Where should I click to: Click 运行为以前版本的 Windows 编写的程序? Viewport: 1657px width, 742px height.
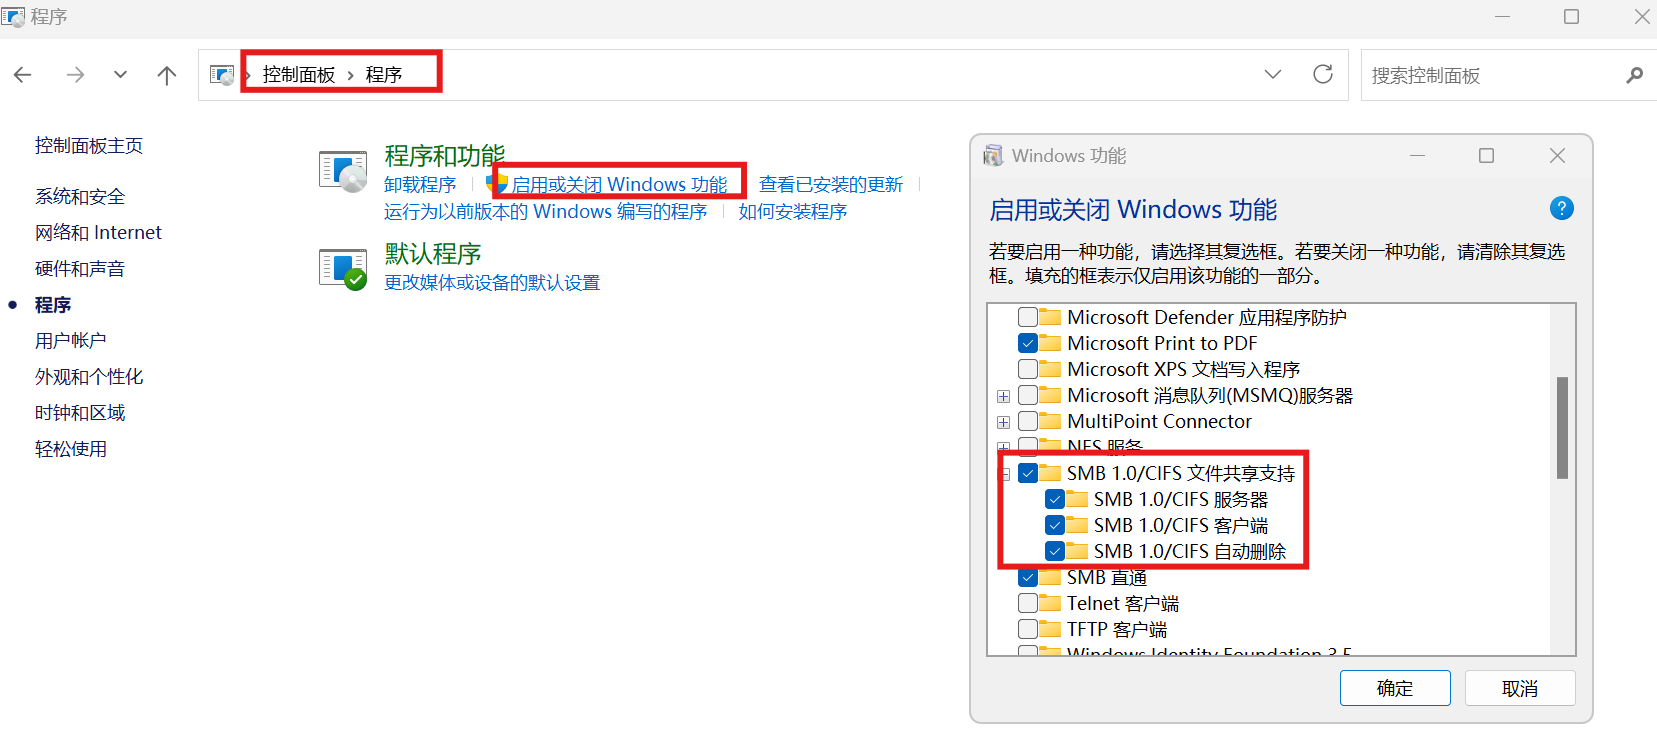coord(545,212)
